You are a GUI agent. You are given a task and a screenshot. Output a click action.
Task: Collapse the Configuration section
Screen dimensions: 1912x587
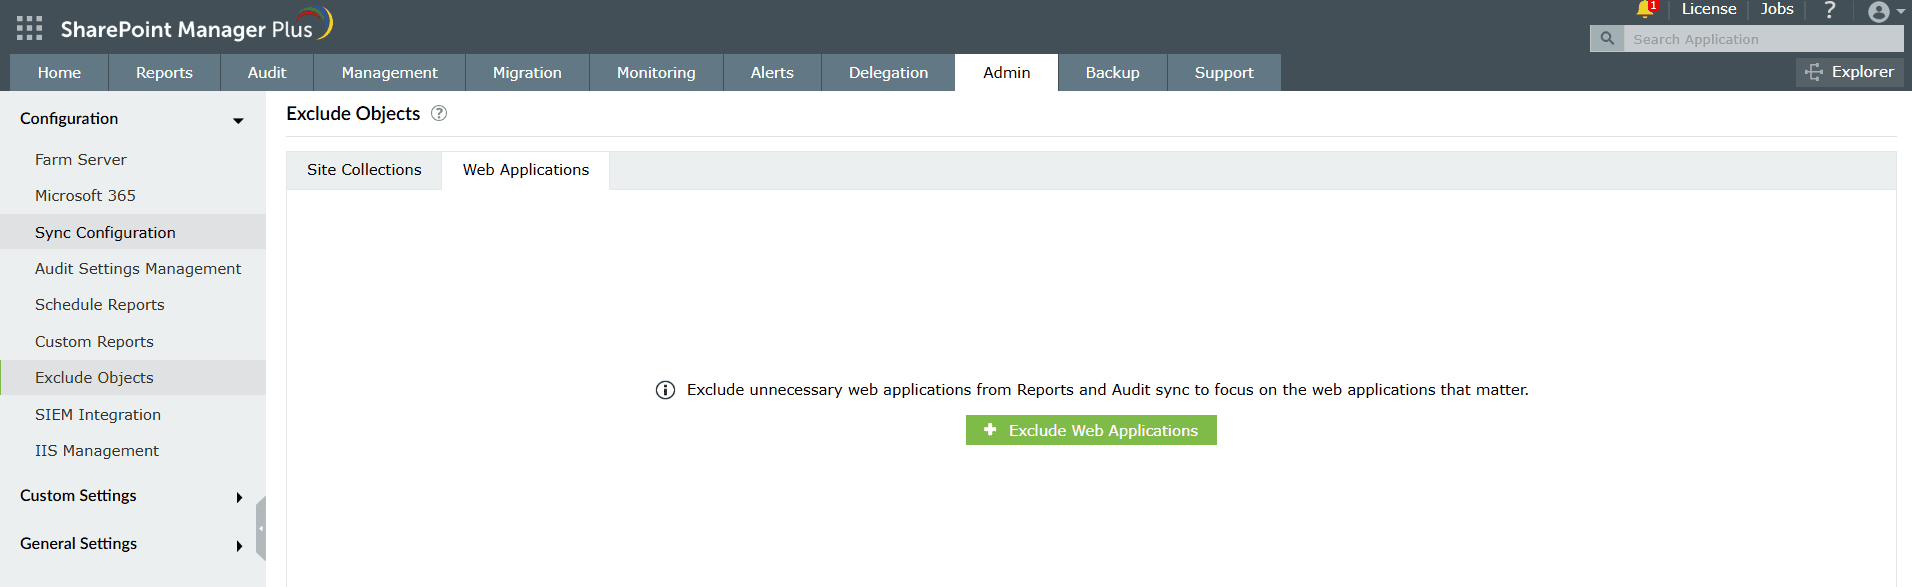click(x=133, y=119)
